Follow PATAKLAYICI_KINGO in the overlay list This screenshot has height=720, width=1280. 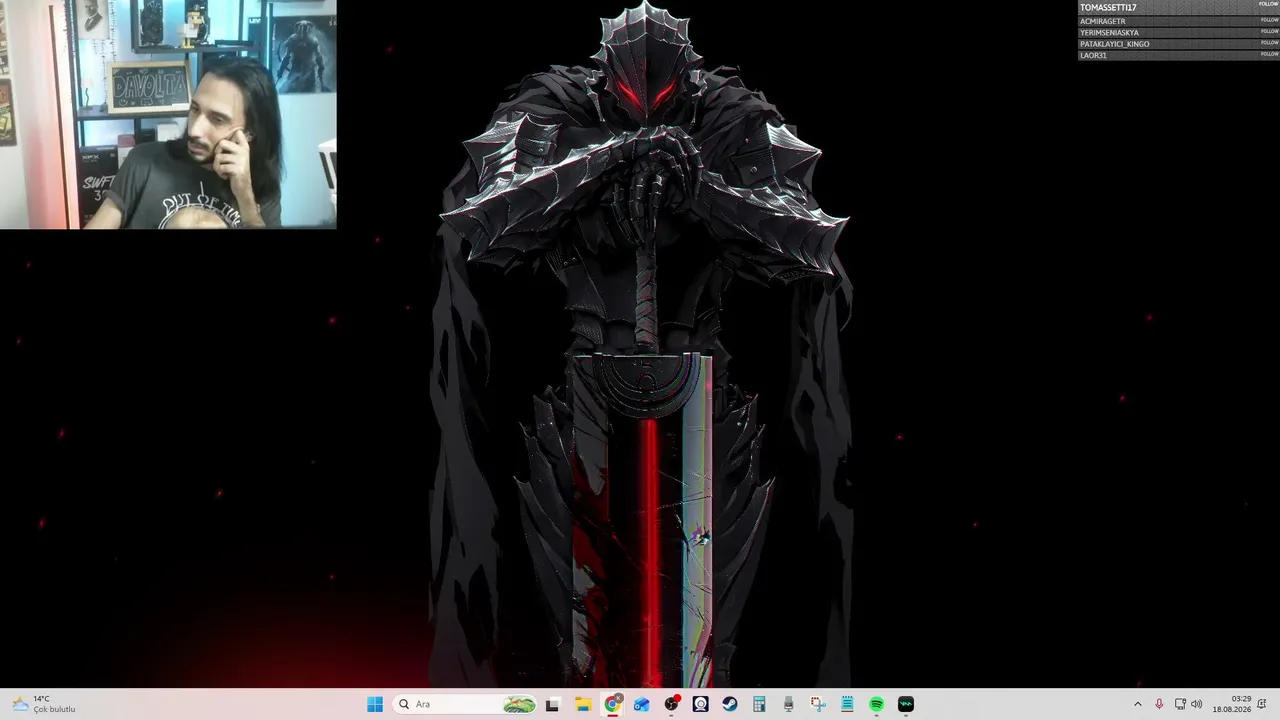coord(1269,43)
